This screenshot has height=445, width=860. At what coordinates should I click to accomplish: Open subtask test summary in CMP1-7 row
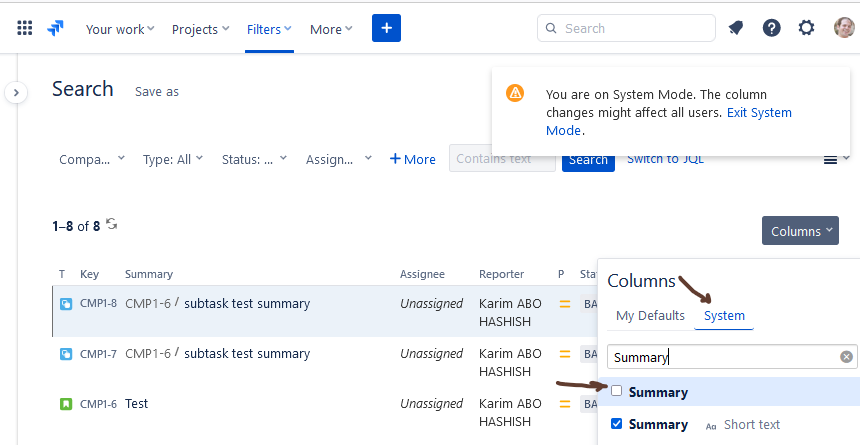pos(247,354)
